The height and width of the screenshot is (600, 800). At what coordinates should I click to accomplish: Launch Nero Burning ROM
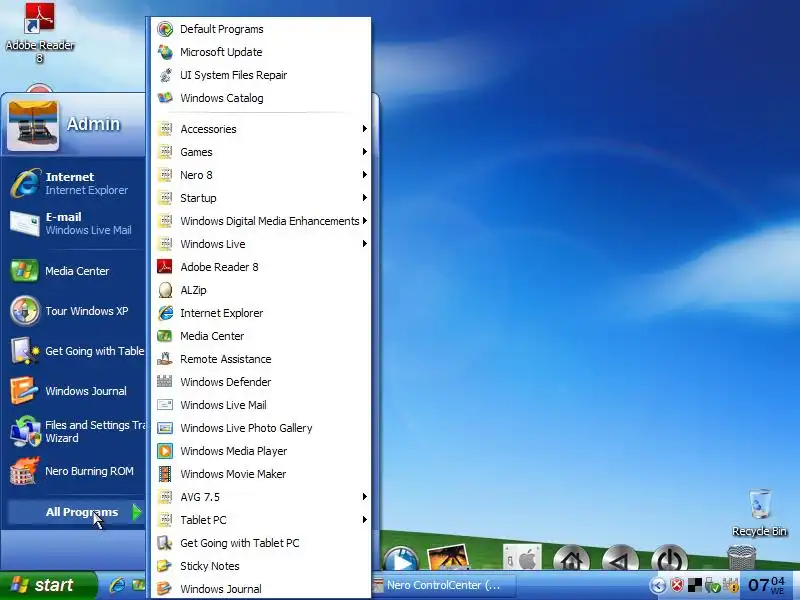pos(75,471)
